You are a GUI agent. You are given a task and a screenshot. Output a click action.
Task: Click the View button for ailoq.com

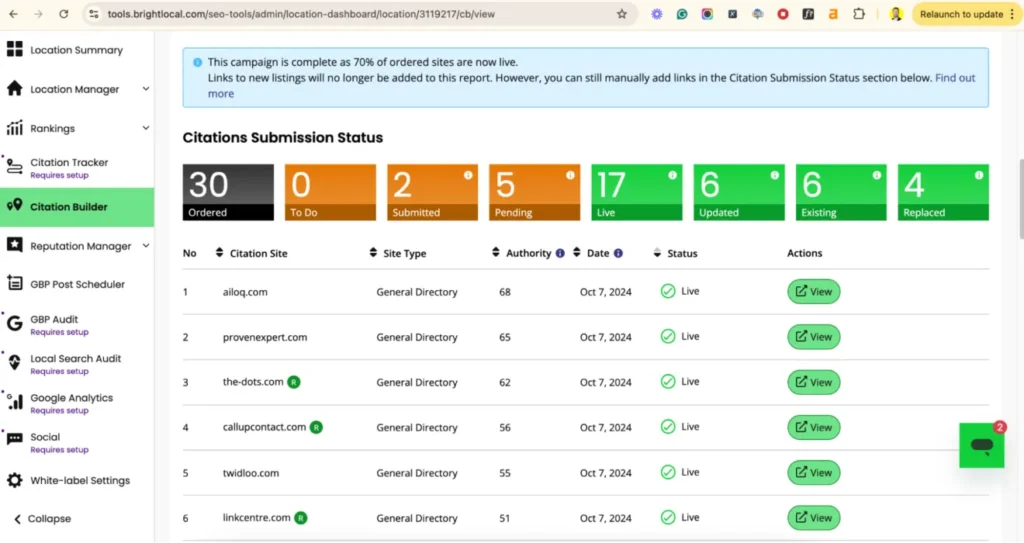tap(813, 292)
